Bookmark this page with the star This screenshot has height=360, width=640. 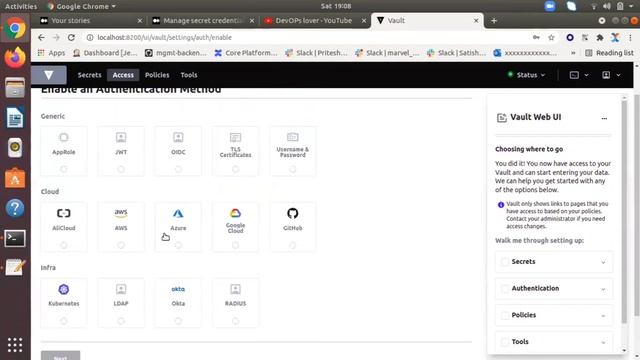coord(551,38)
